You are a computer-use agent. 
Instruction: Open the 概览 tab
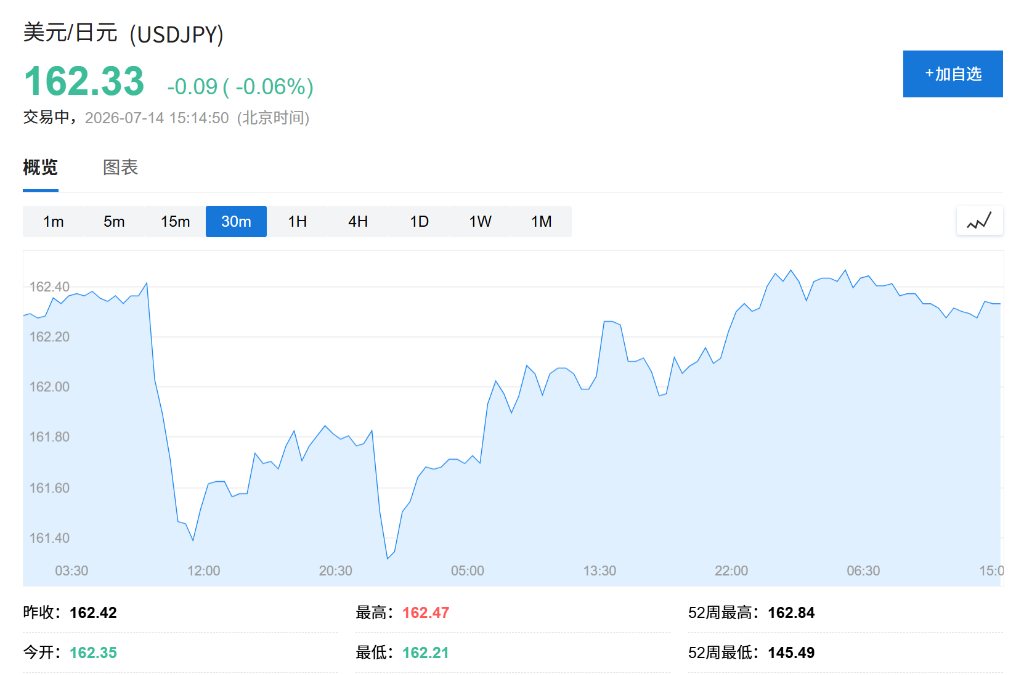tap(40, 168)
